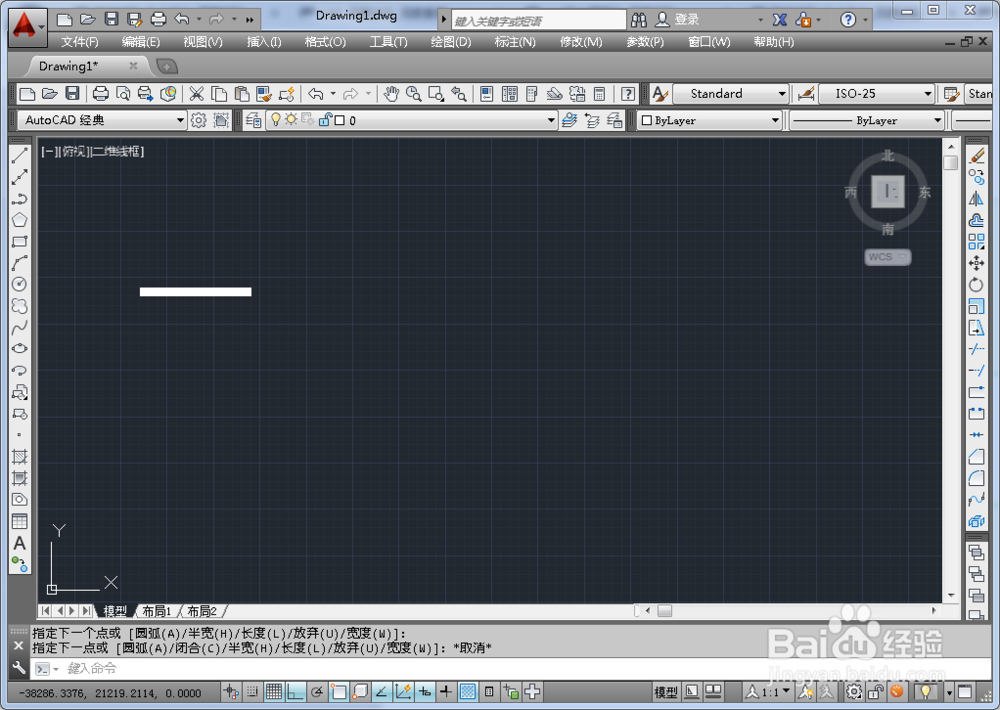This screenshot has height=710, width=1000.
Task: Select the Line tool in draw toolbar
Action: (20, 155)
